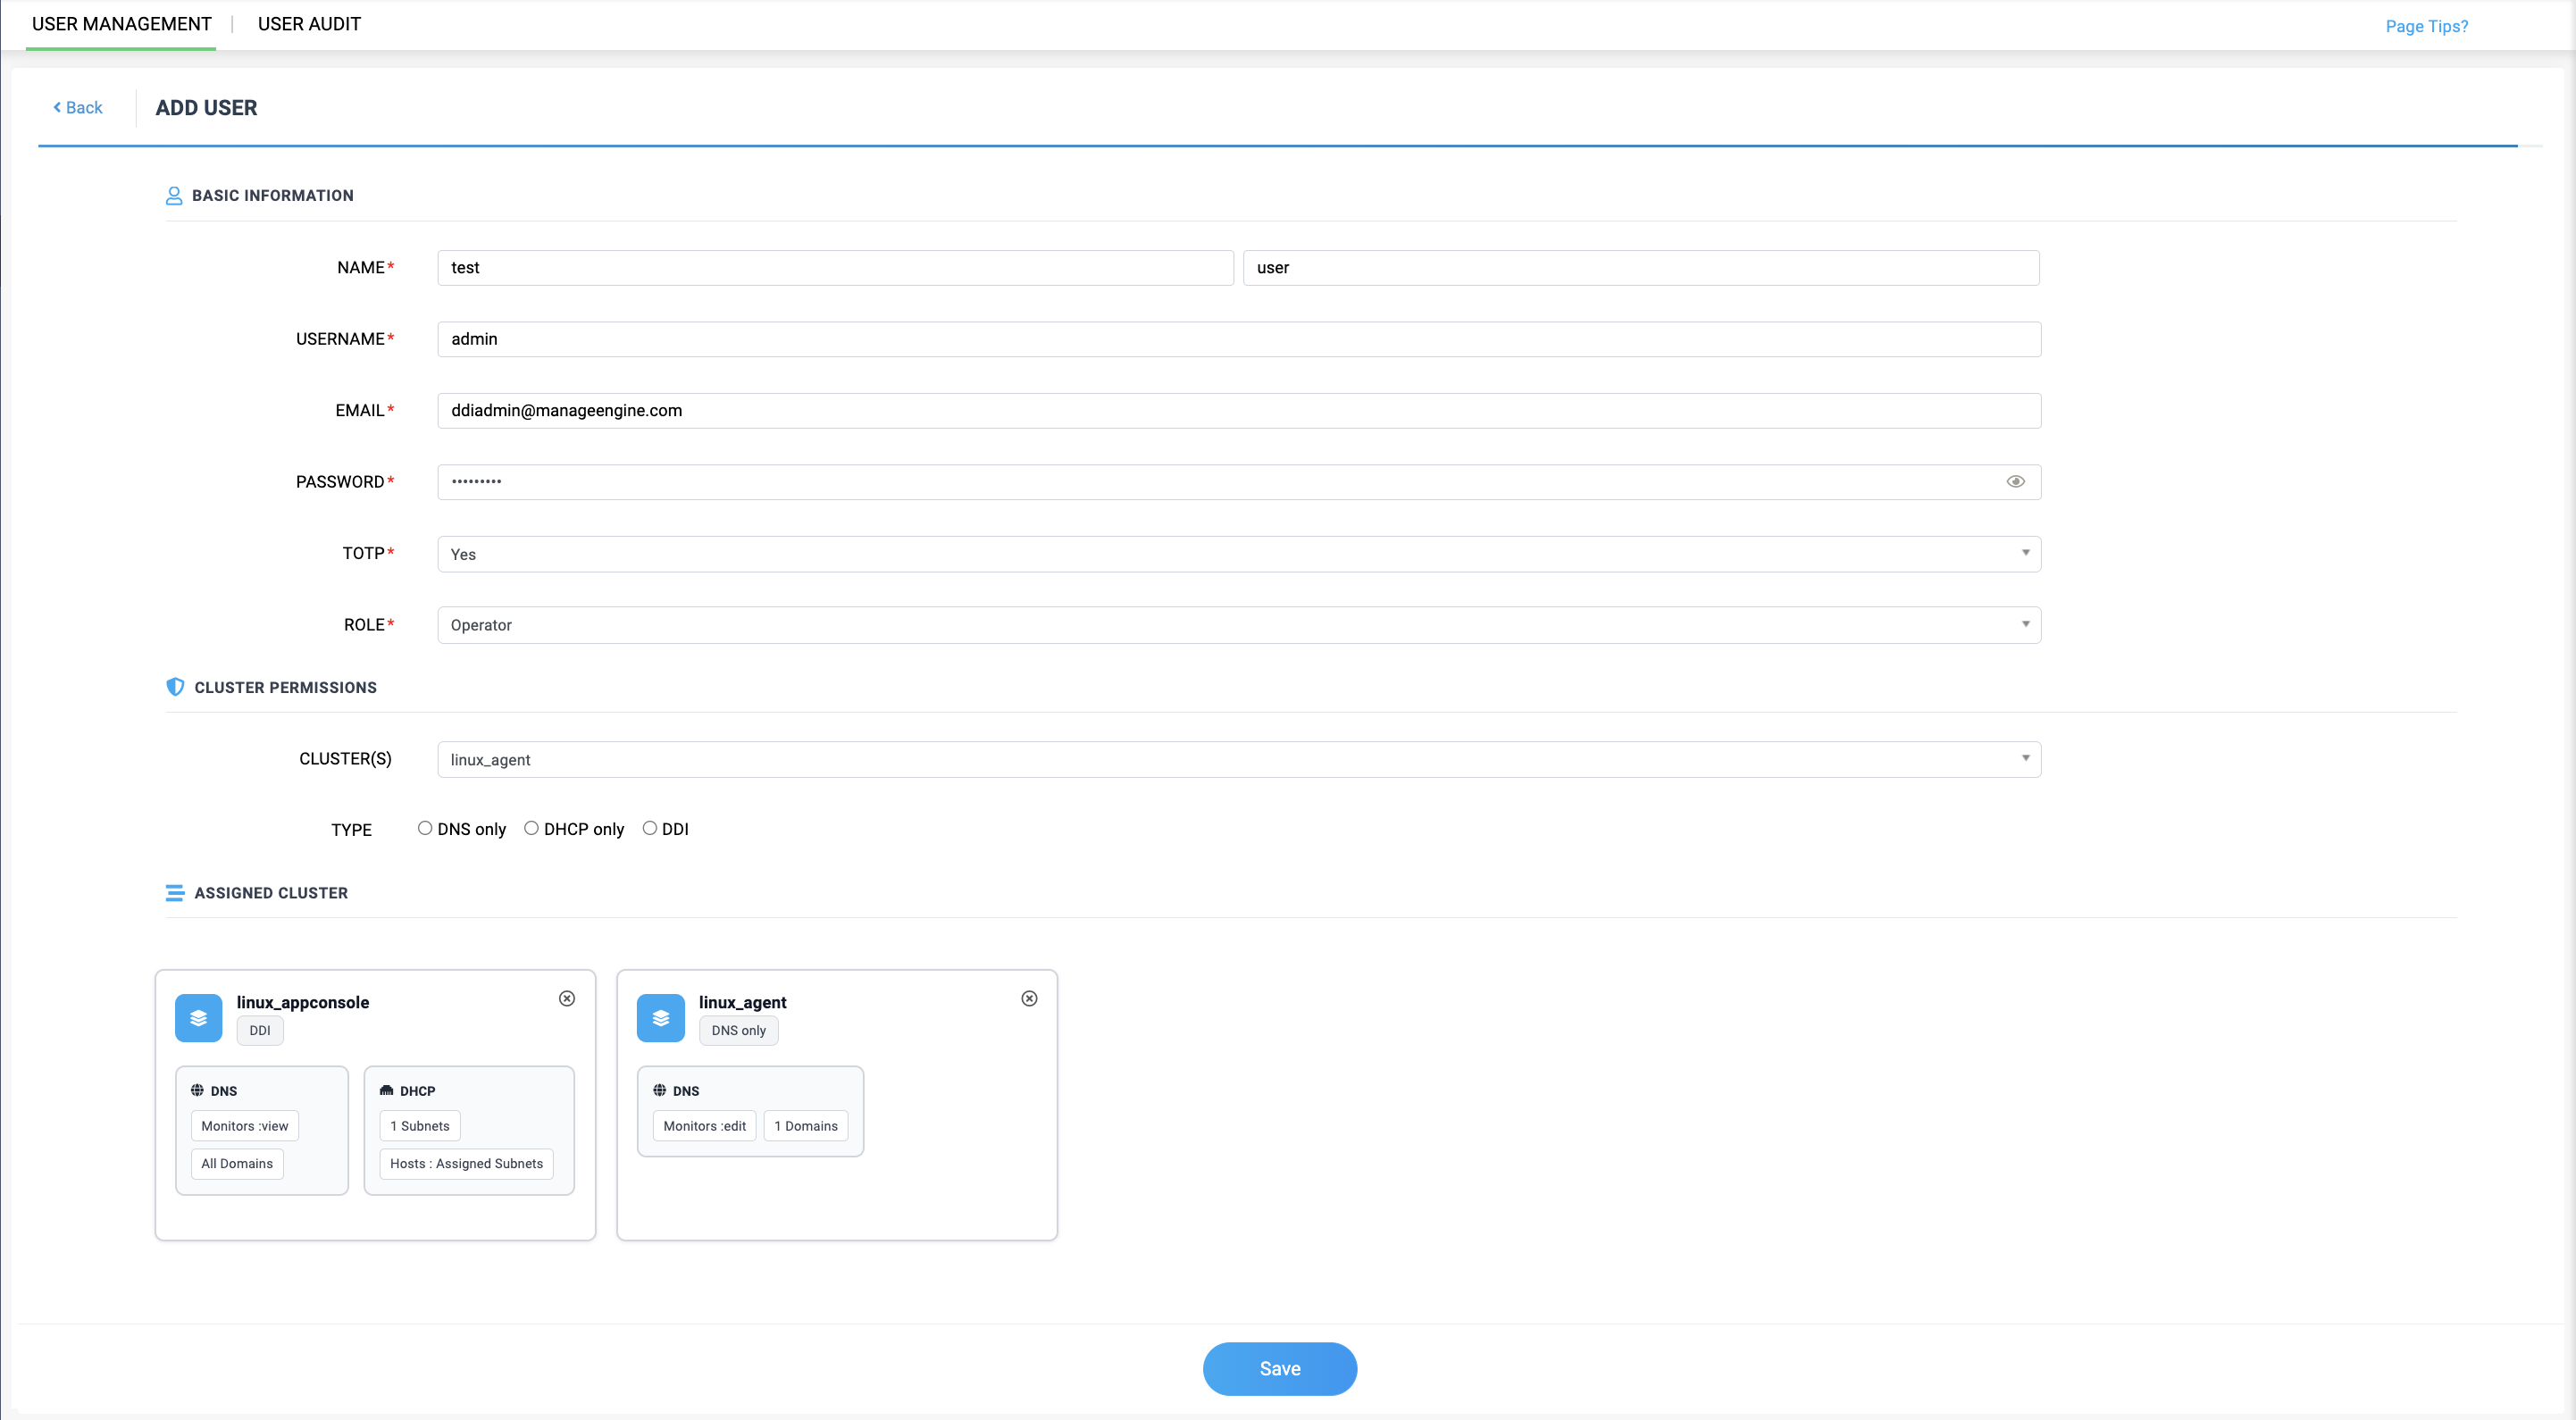This screenshot has height=1420, width=2576.
Task: Click the DHCP icon in linux_appconsole card
Action: [386, 1091]
